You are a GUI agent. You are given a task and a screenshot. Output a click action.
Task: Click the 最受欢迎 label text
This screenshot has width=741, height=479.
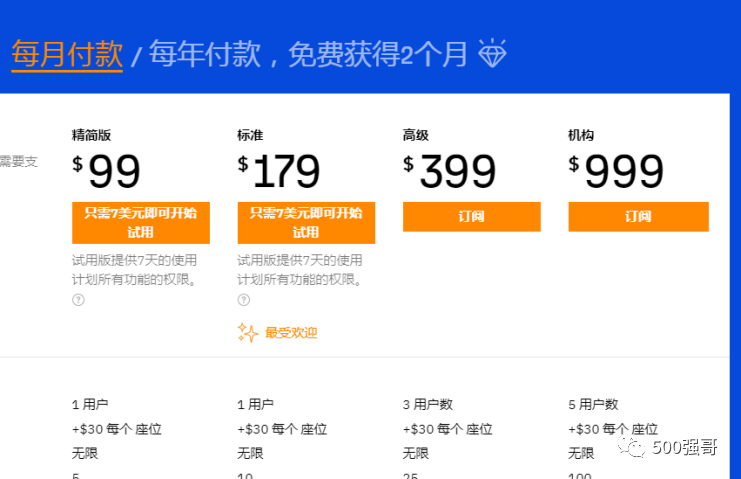[291, 332]
